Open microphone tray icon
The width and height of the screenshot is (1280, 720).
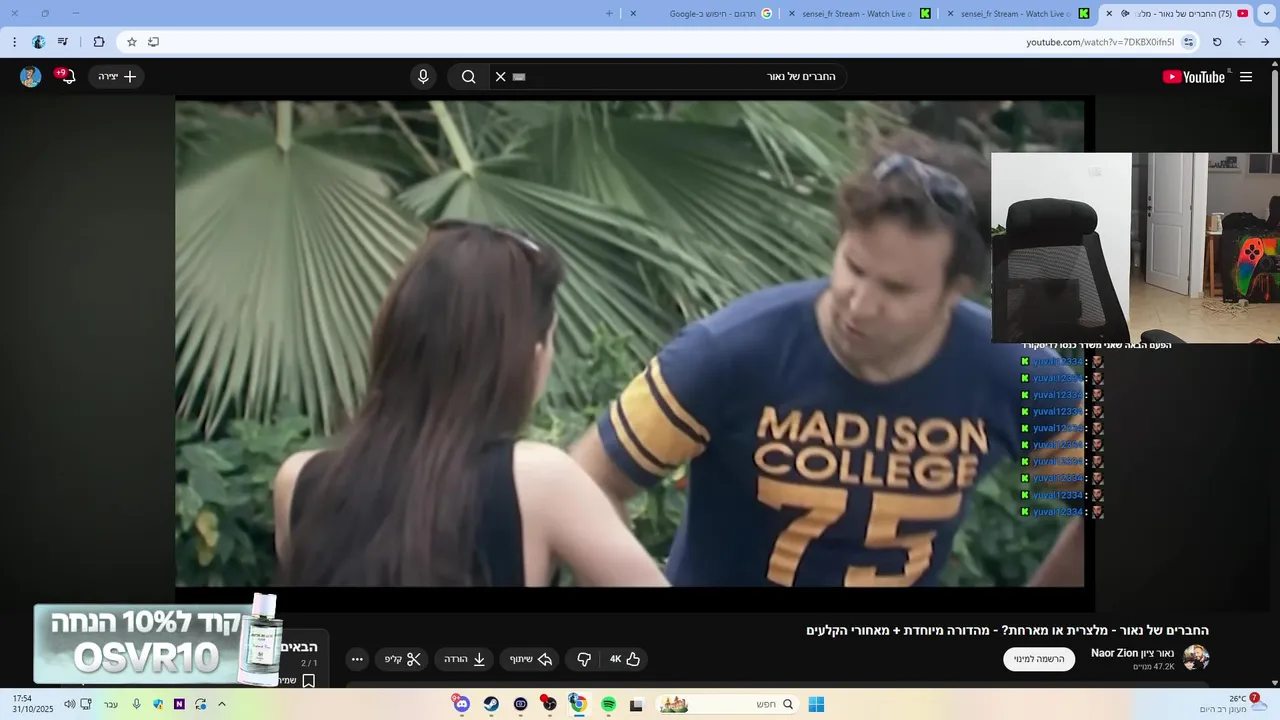tap(137, 704)
